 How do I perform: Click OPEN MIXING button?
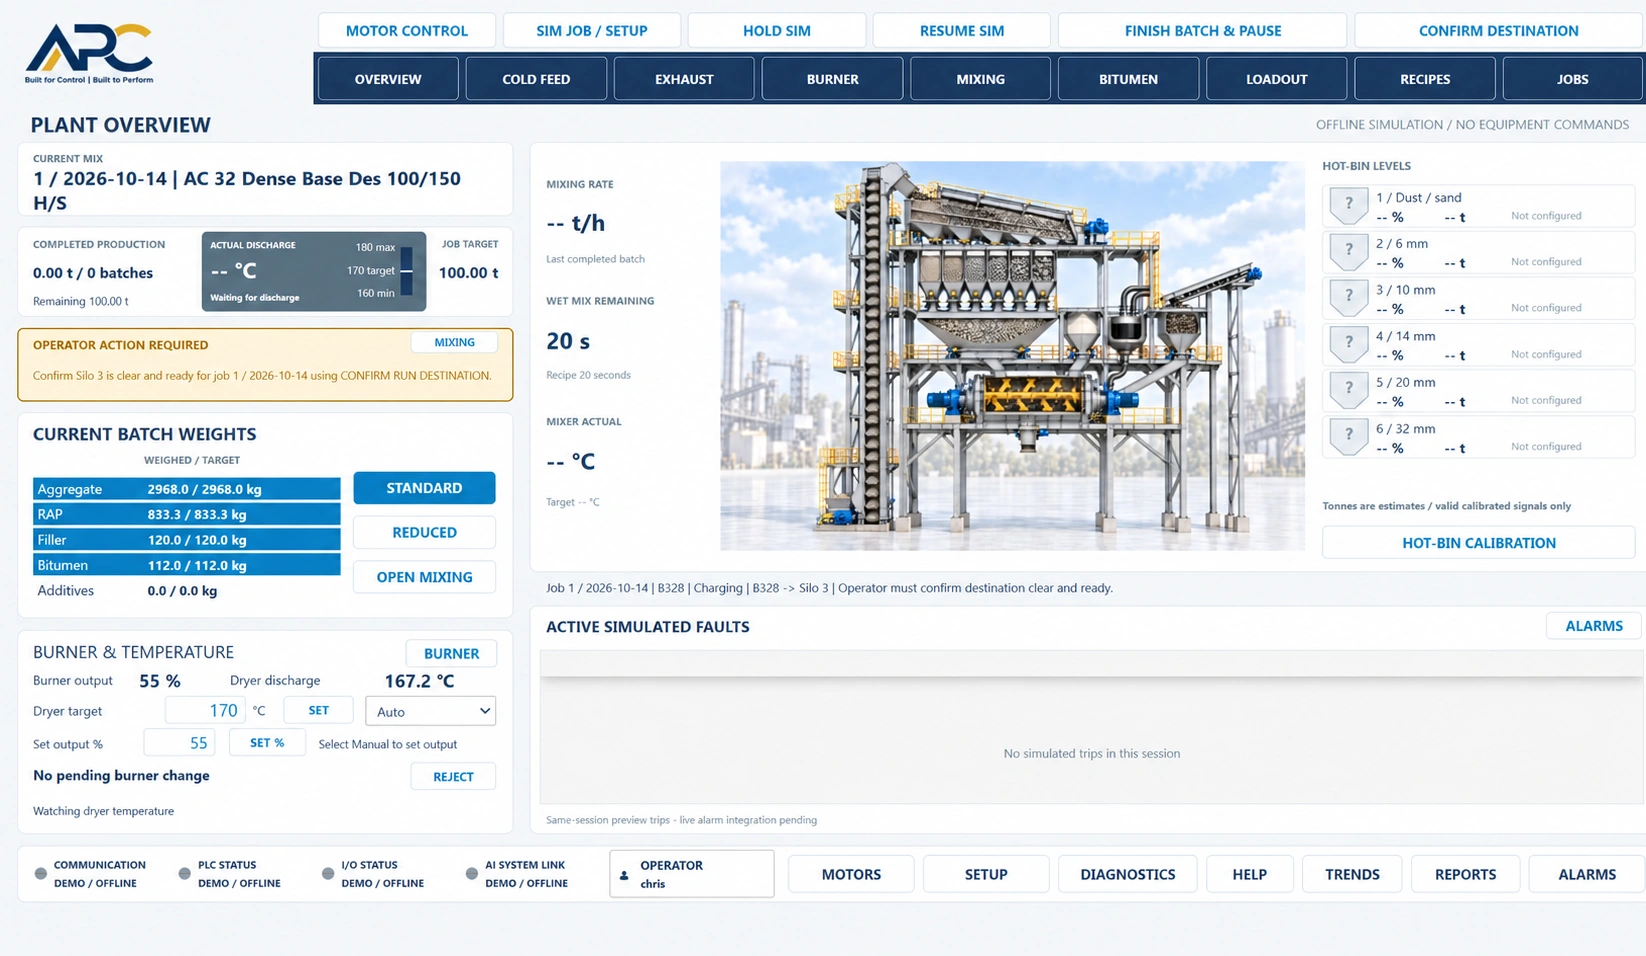[424, 577]
